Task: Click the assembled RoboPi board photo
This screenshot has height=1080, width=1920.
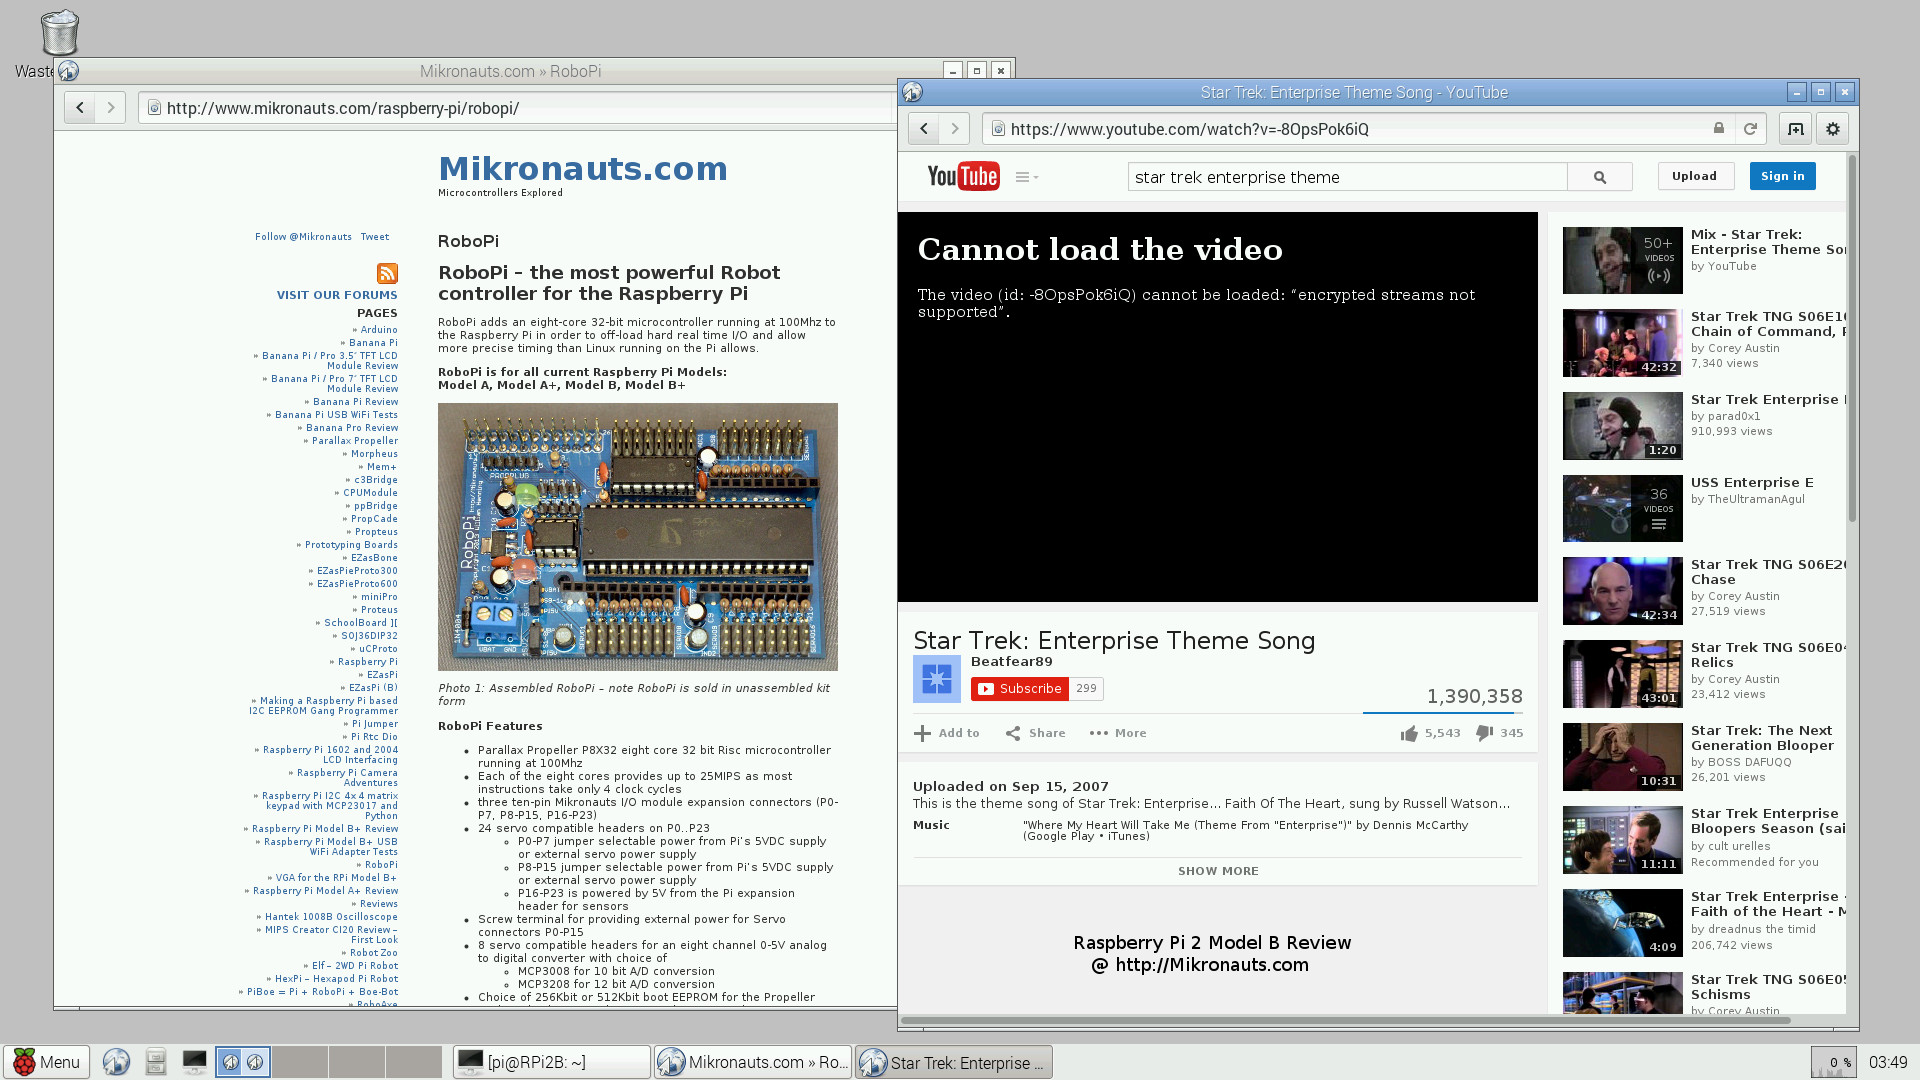Action: (638, 537)
